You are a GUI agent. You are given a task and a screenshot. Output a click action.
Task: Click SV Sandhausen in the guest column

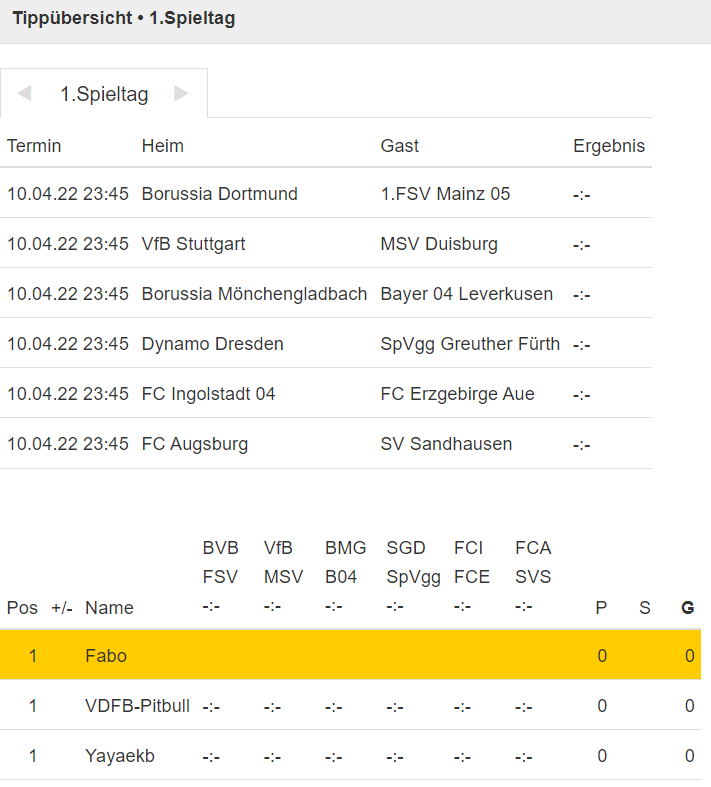pos(446,444)
